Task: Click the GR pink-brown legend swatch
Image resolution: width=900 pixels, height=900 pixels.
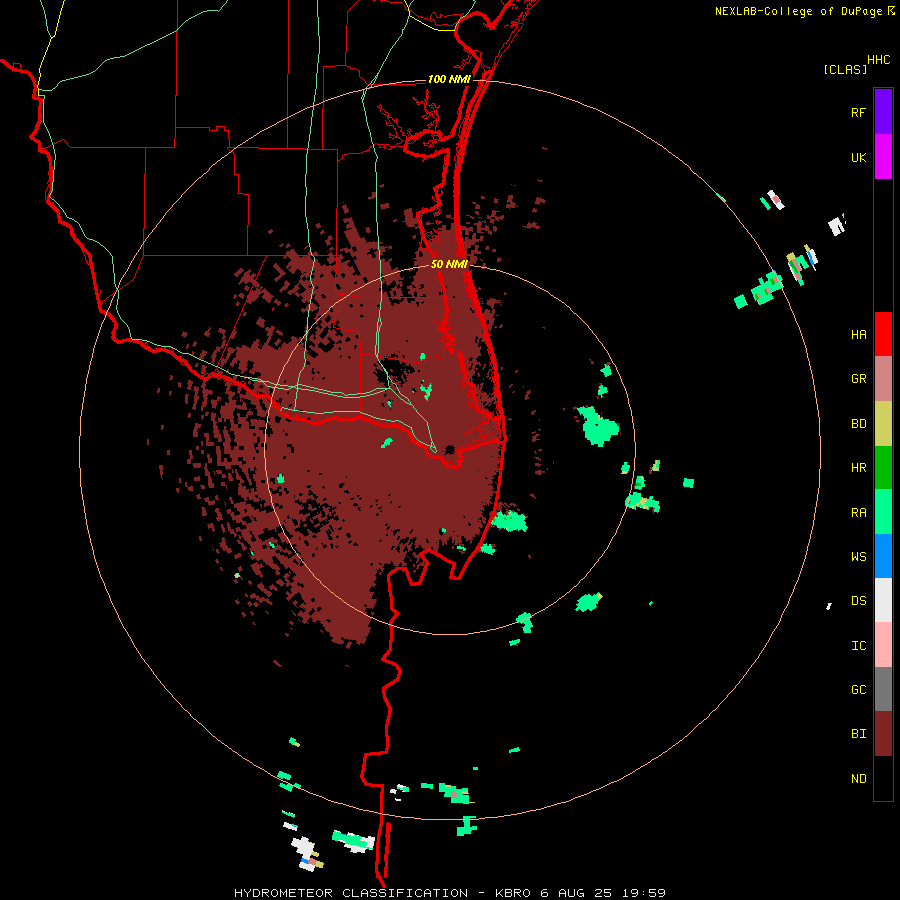Action: pos(883,379)
